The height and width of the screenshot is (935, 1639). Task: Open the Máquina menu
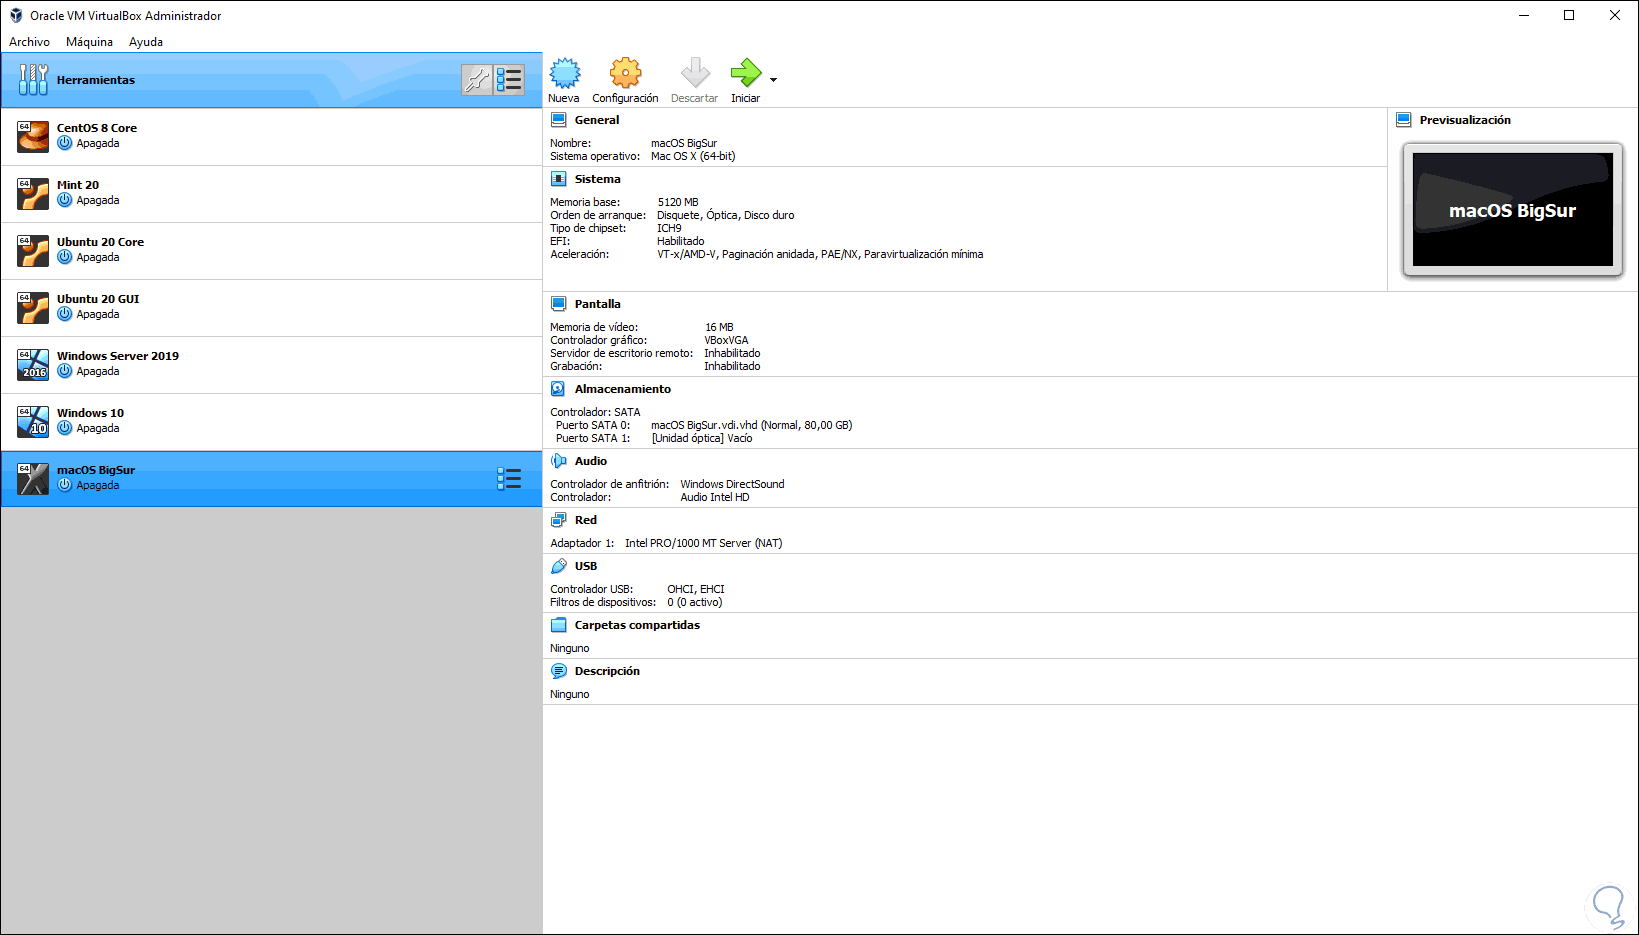[89, 42]
